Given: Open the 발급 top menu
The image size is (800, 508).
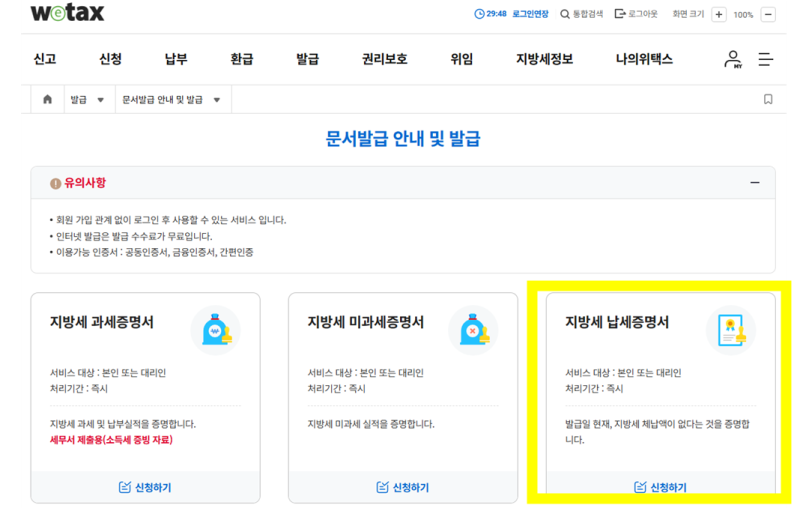Looking at the screenshot, I should pyautogui.click(x=308, y=59).
